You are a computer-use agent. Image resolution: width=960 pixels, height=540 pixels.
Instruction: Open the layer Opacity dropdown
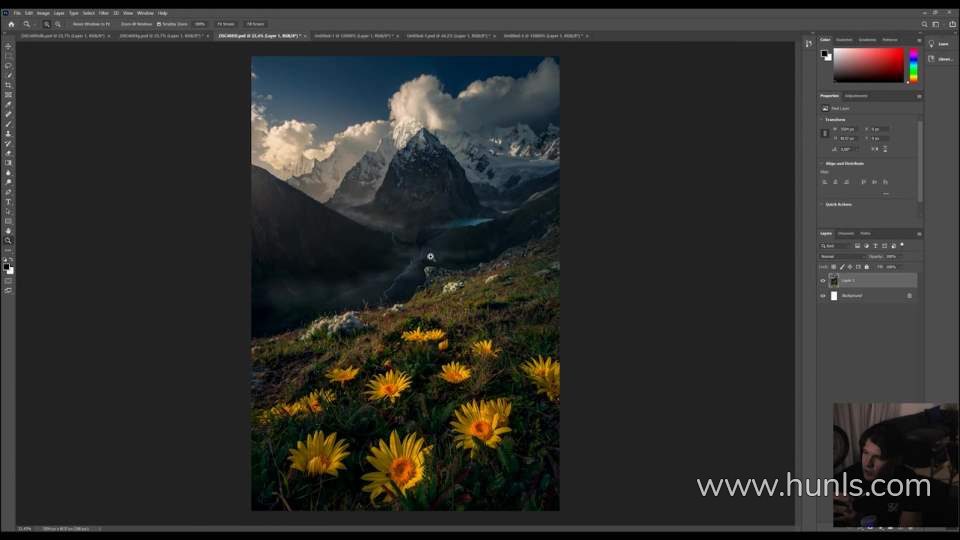[893, 257]
